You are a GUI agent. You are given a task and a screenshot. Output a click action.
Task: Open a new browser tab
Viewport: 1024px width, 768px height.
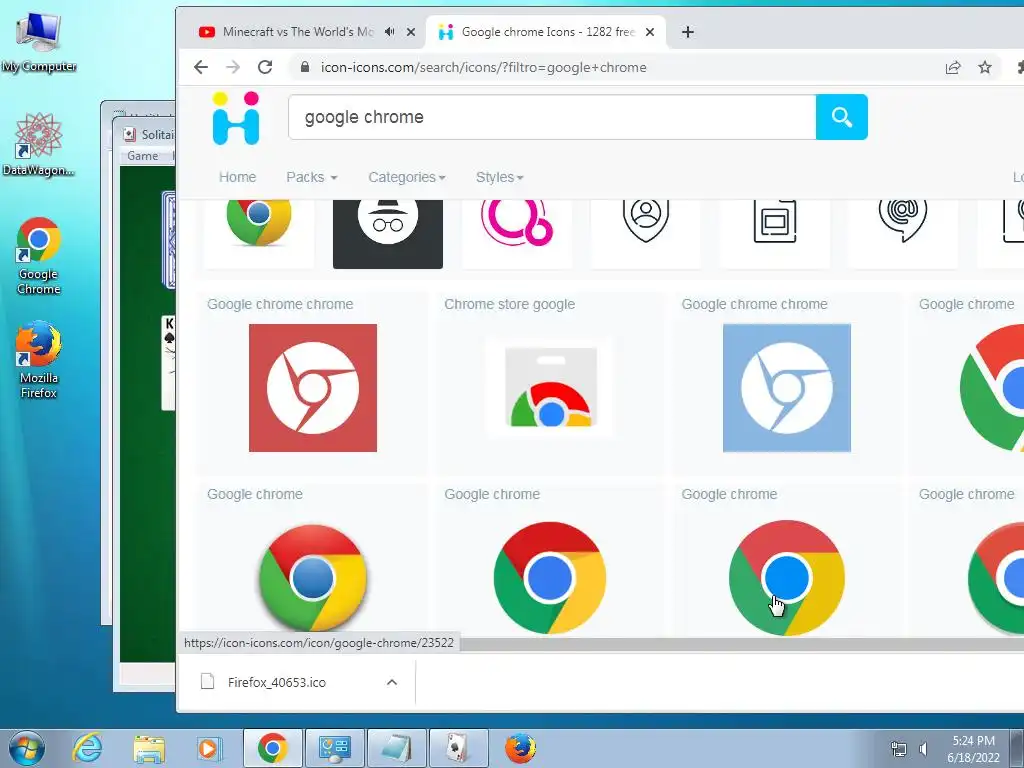coord(688,32)
